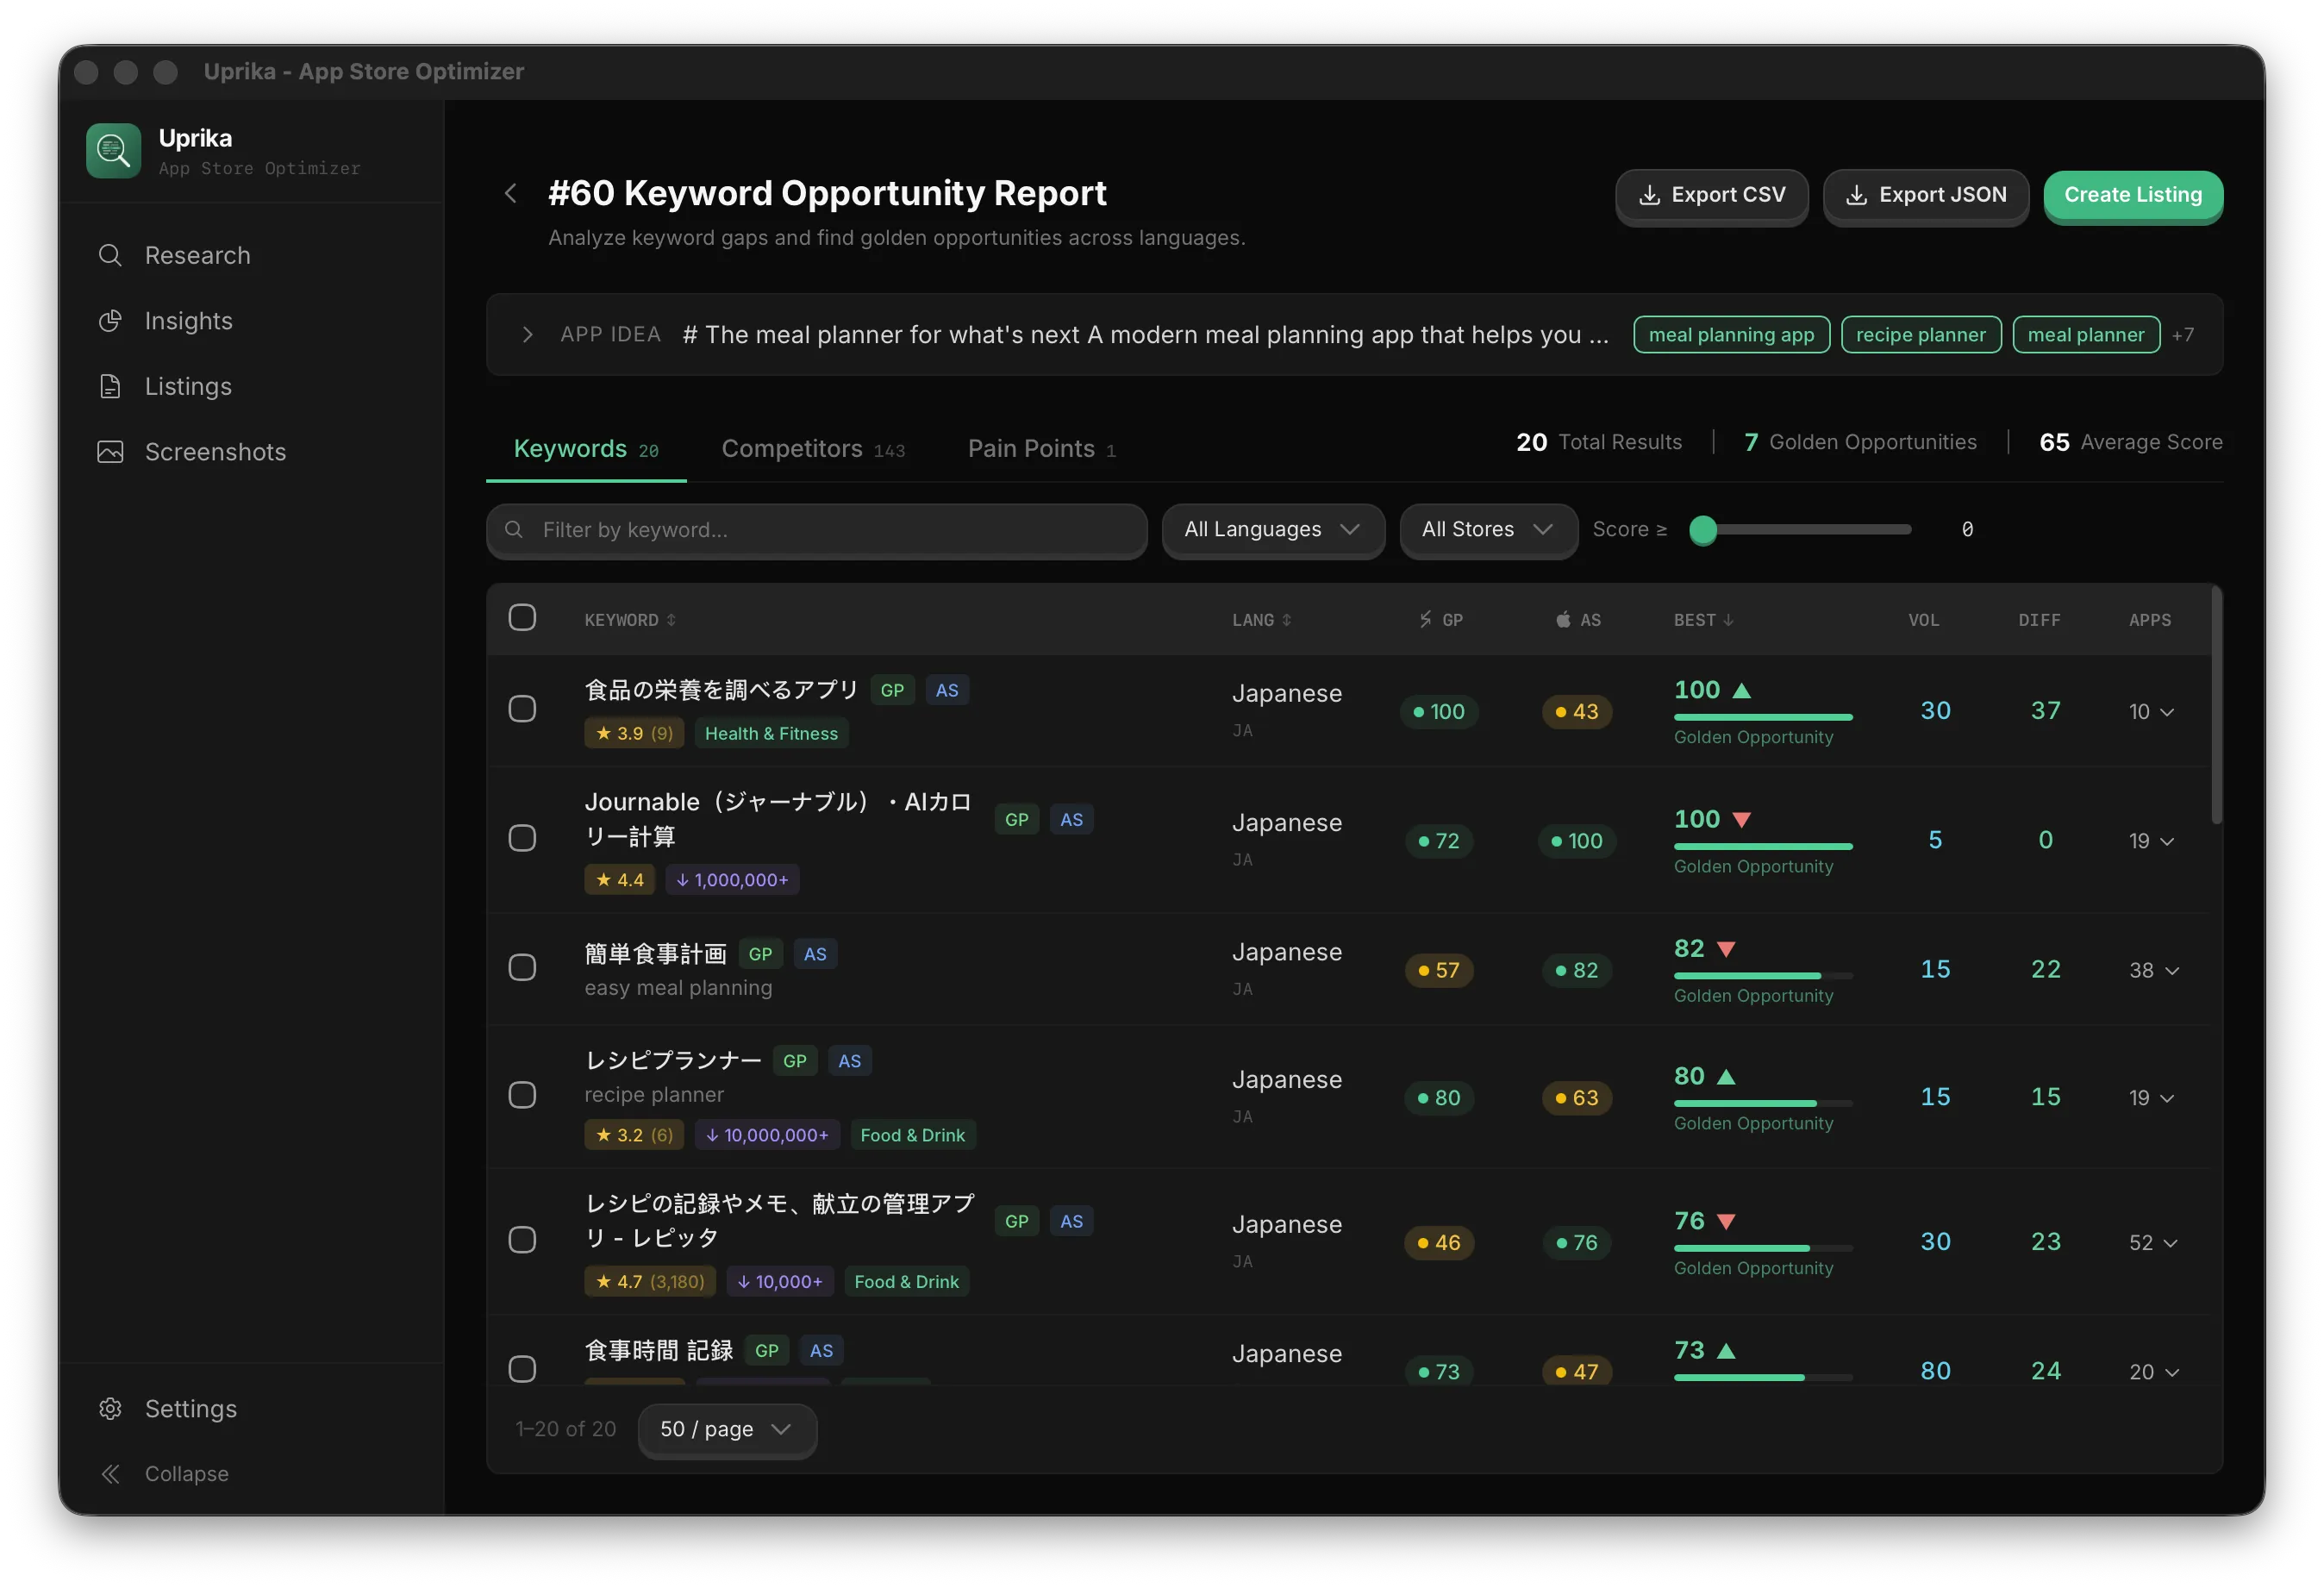Select all keywords via the header checkbox
This screenshot has width=2324, height=1588.
coord(522,617)
